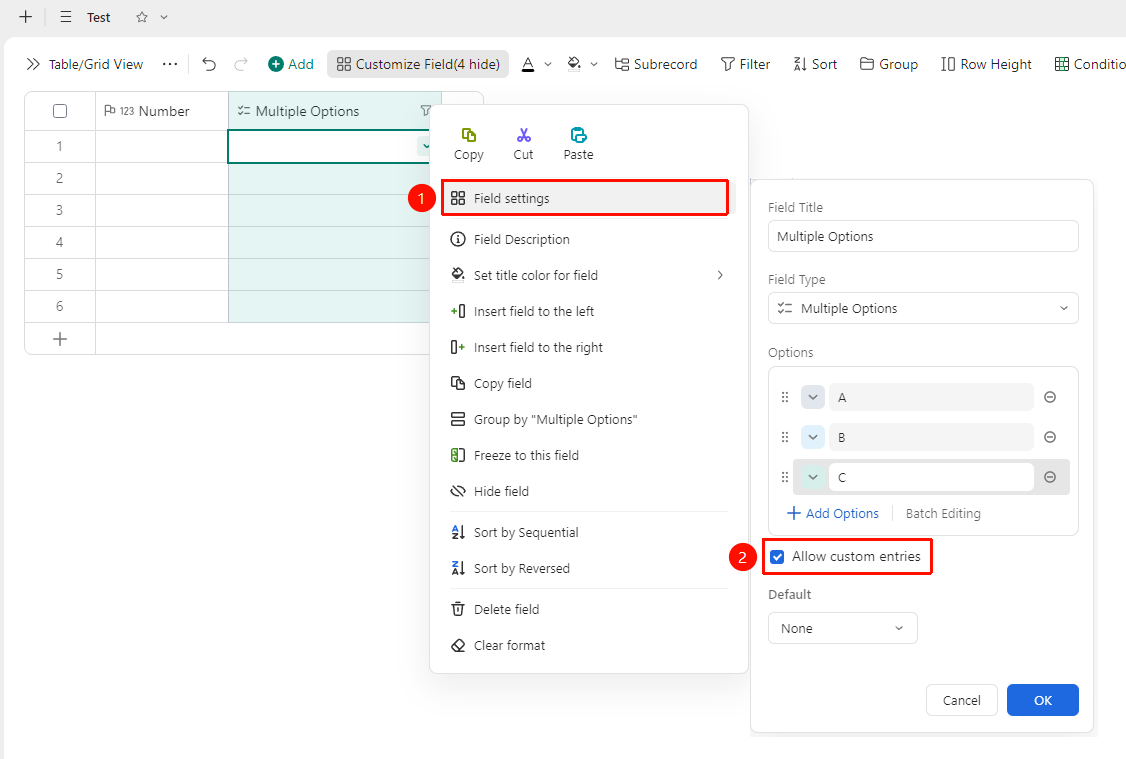Click the Filter toolbar button
The height and width of the screenshot is (759, 1126).
[745, 64]
